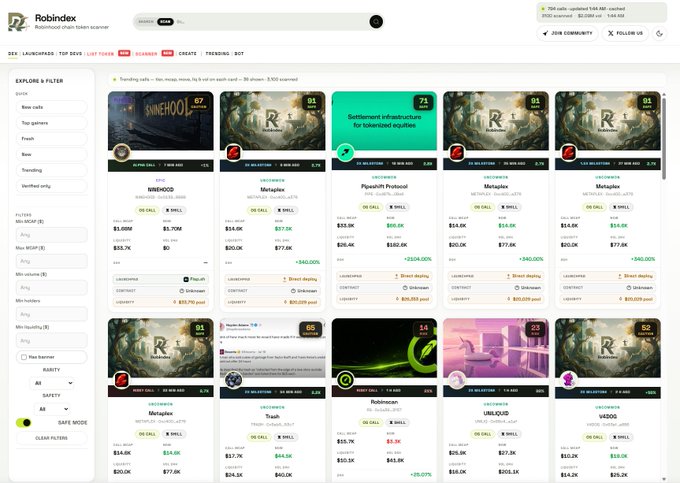The height and width of the screenshot is (483, 680).
Task: Focus the Min volume input field
Action: (52, 287)
